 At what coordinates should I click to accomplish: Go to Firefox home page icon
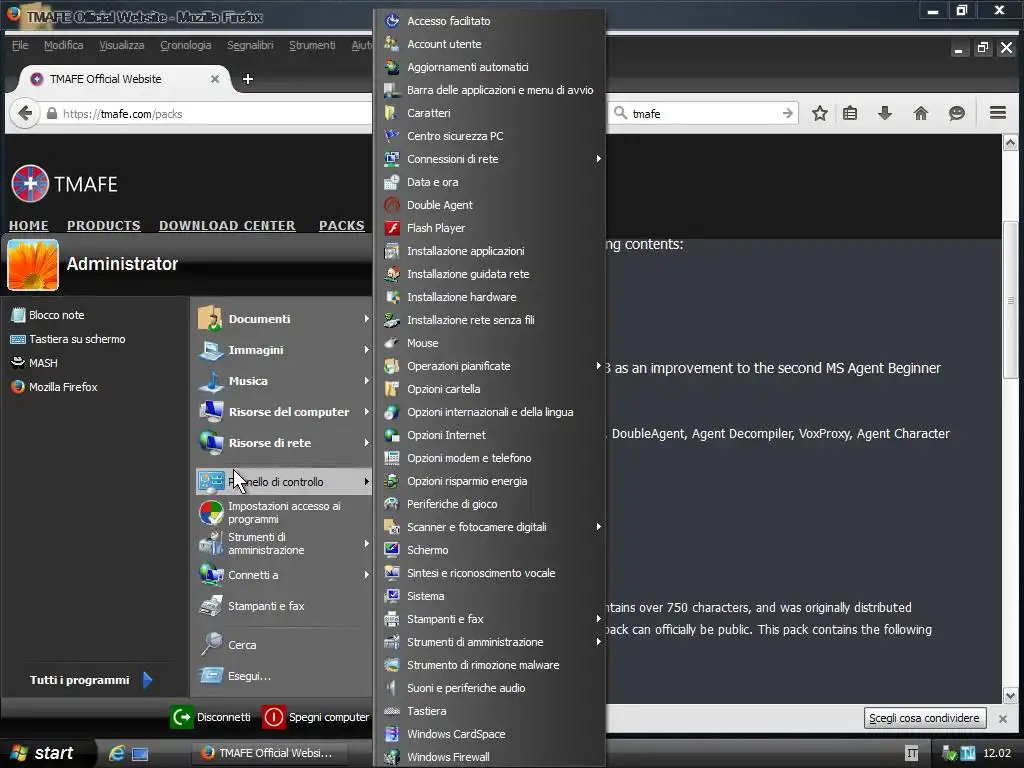pyautogui.click(x=921, y=114)
